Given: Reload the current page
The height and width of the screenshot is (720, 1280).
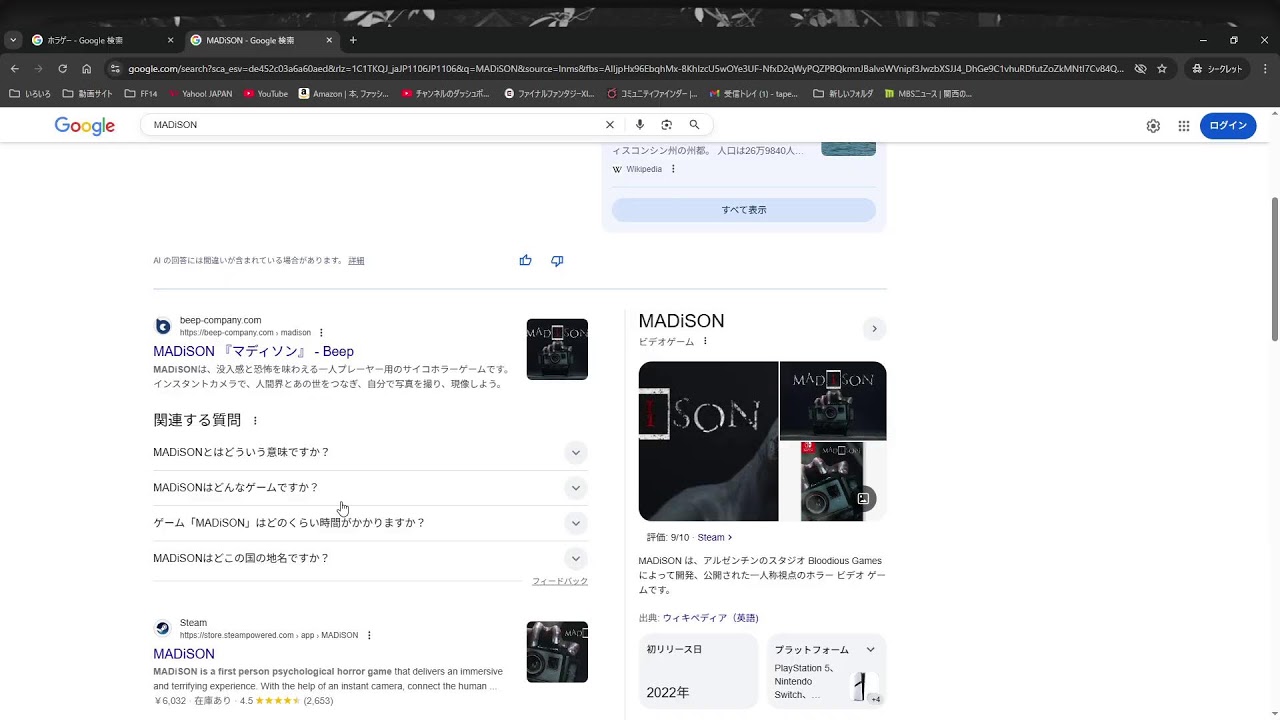Looking at the screenshot, I should [x=62, y=69].
